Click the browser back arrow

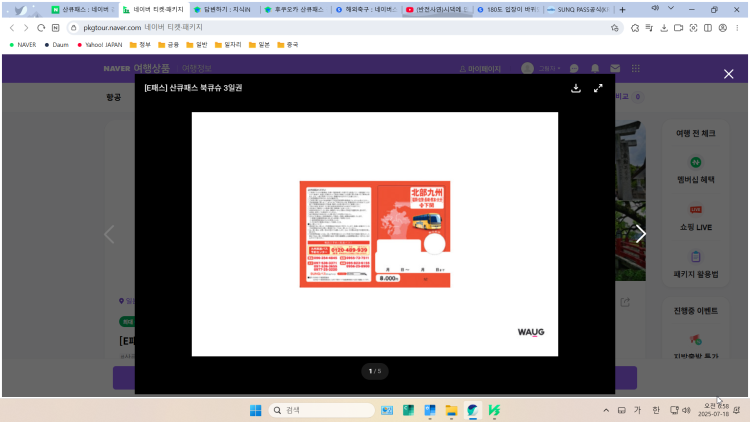[x=12, y=28]
